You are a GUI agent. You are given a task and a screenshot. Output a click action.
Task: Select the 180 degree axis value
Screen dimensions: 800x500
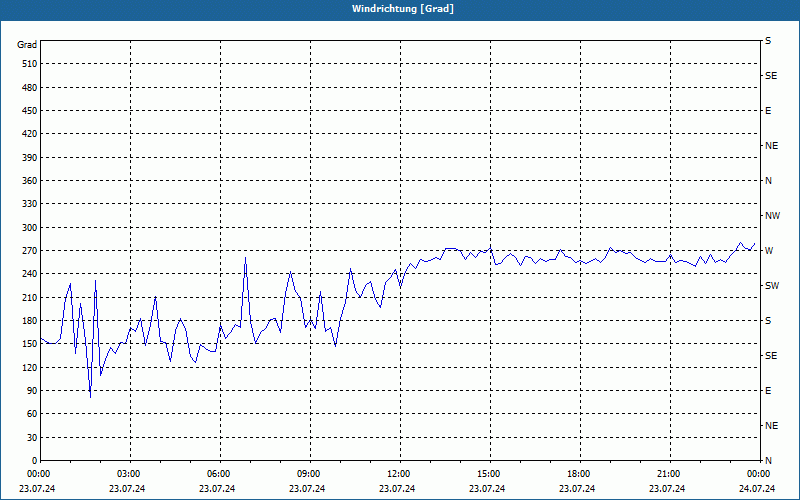[27, 321]
